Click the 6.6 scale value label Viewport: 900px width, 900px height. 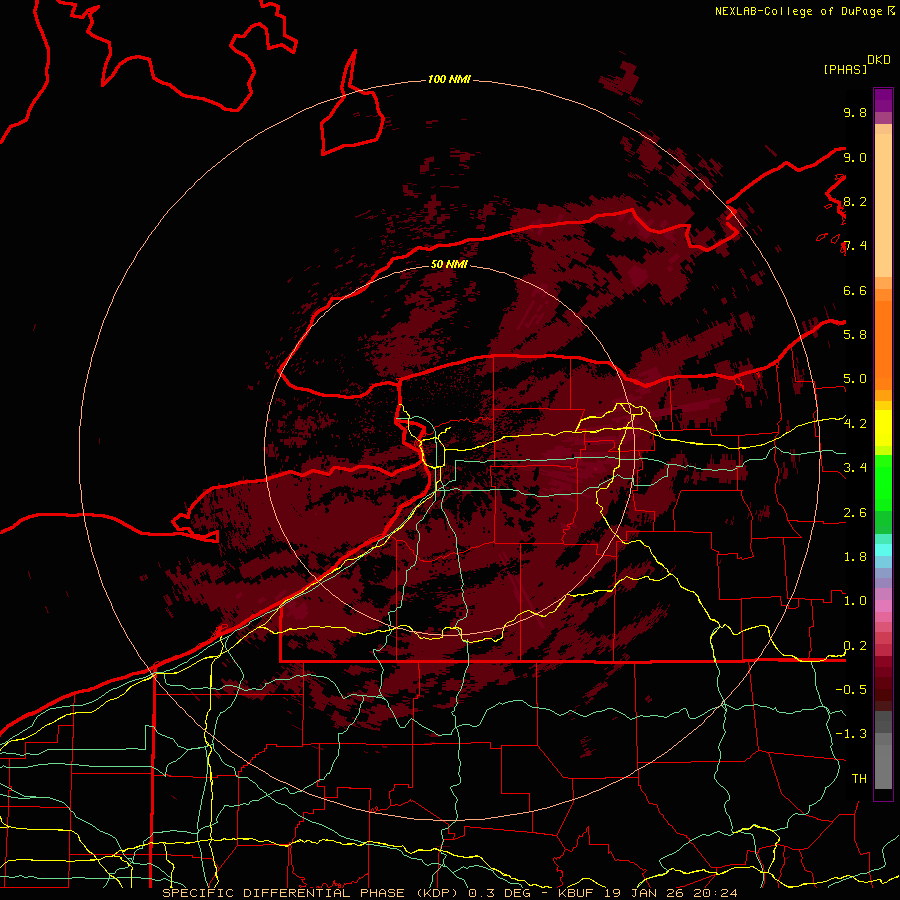click(x=855, y=291)
